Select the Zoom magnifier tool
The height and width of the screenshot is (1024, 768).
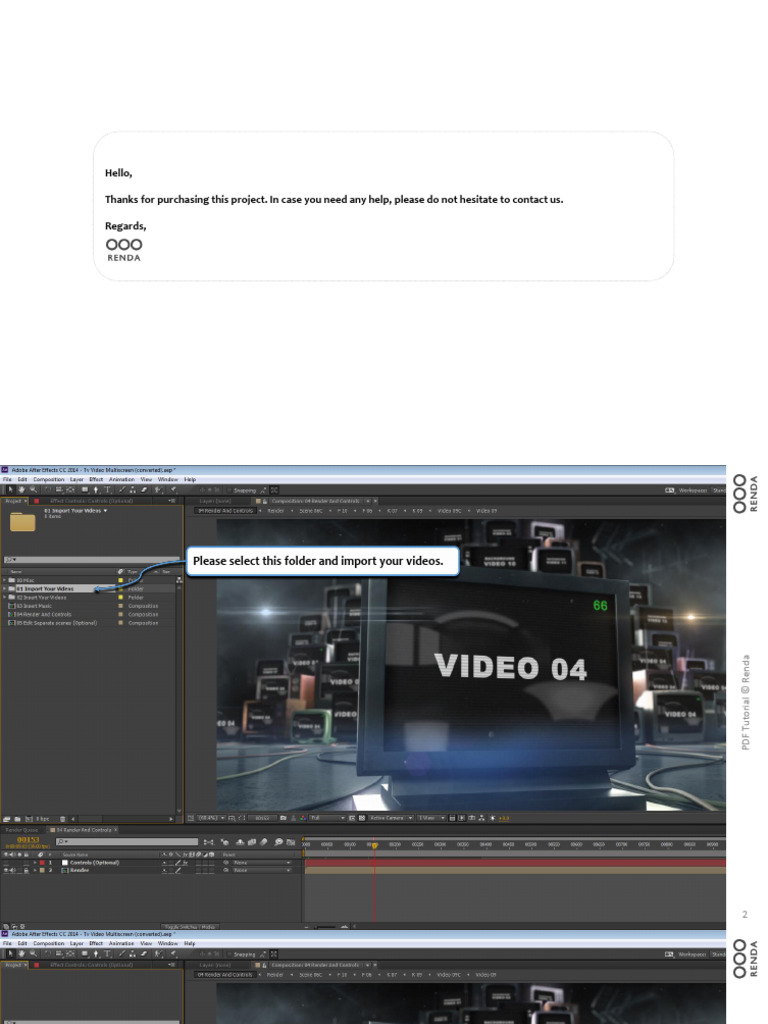pyautogui.click(x=32, y=490)
